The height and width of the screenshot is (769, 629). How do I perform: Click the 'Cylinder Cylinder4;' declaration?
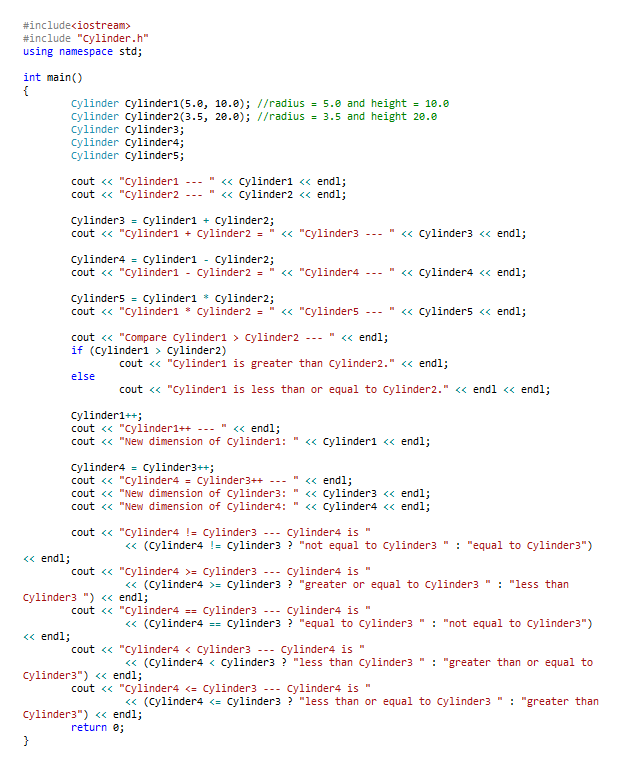[x=127, y=143]
